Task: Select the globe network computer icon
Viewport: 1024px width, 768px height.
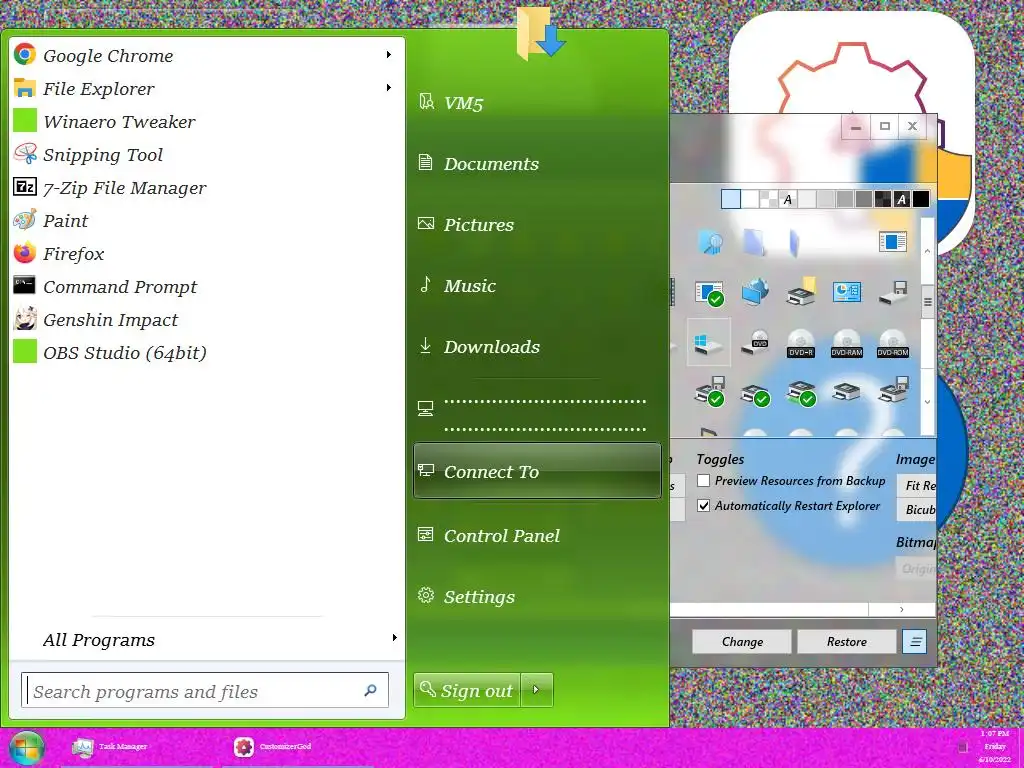Action: (755, 292)
